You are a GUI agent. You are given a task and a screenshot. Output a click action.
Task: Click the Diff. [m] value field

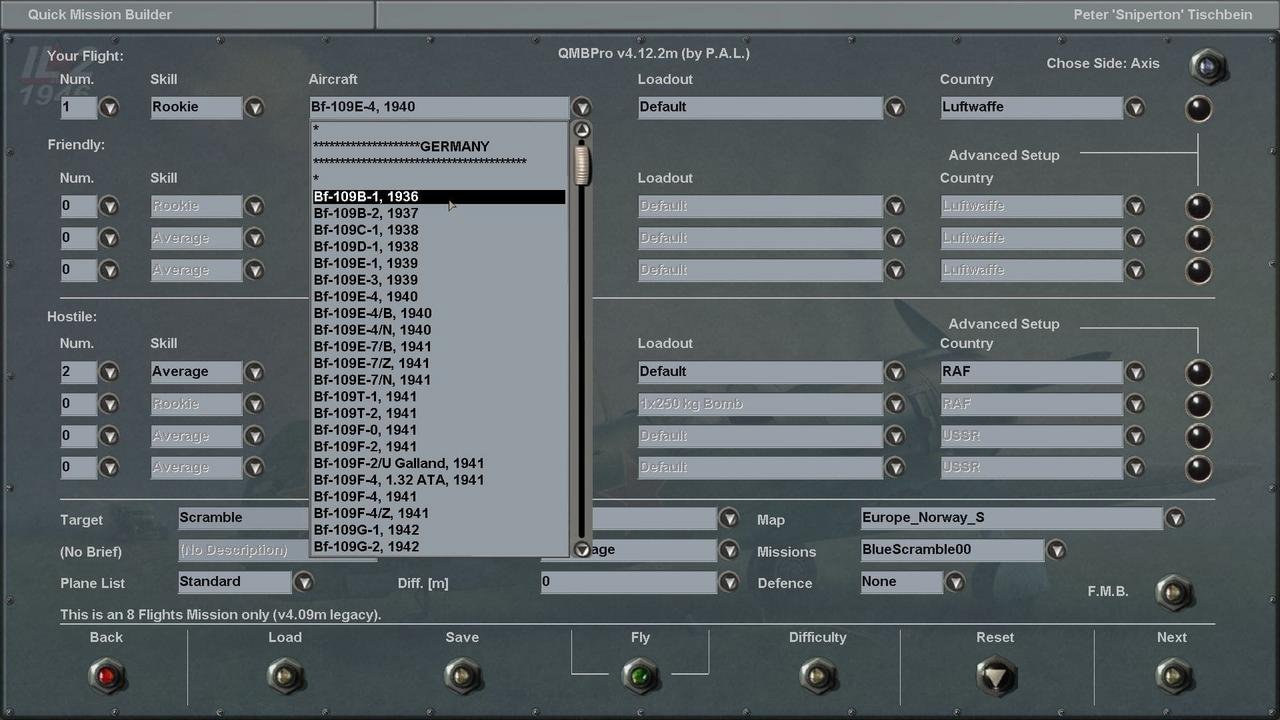[628, 581]
